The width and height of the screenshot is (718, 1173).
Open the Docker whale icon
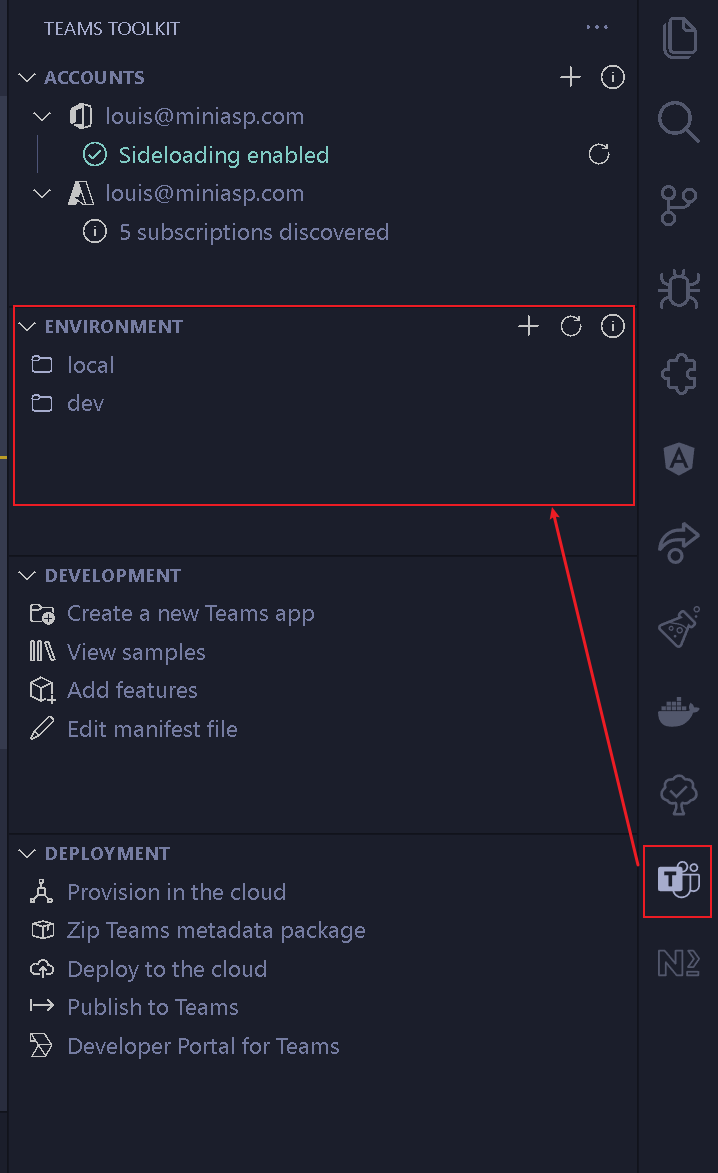(678, 711)
